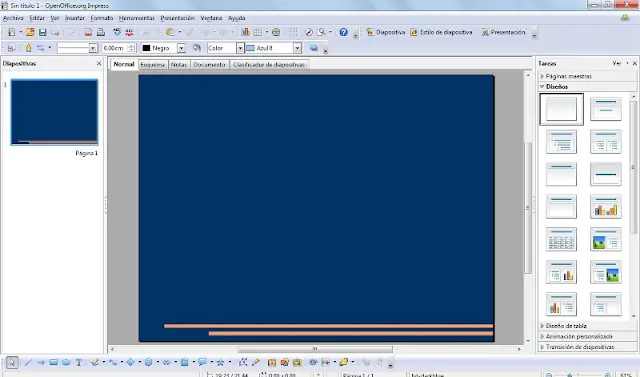640x377 pixels.
Task: Insert a table with the grid icon
Action: [x=258, y=32]
